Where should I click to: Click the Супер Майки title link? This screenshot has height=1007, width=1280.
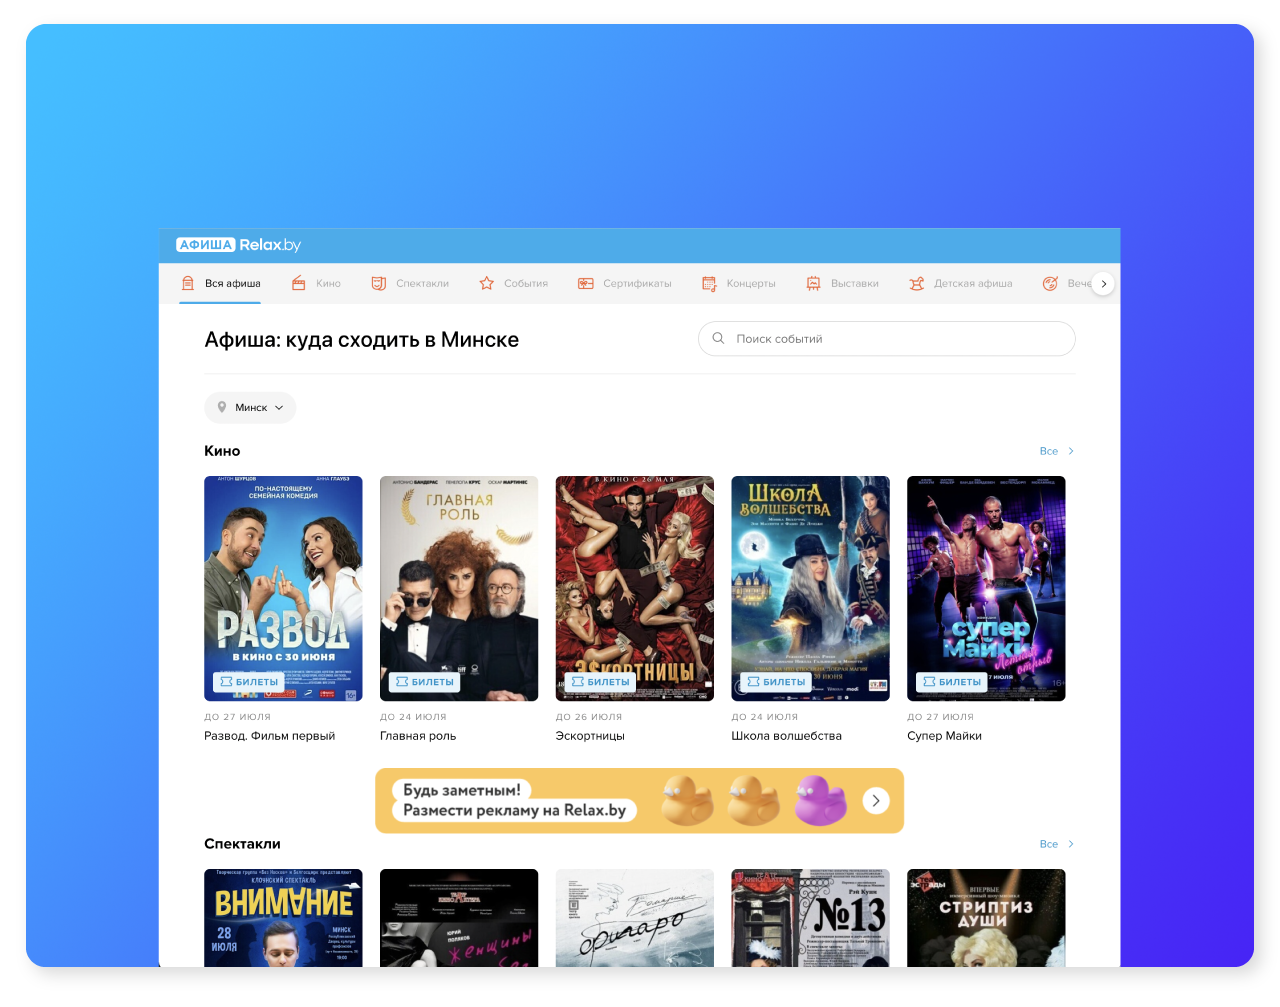pos(945,736)
